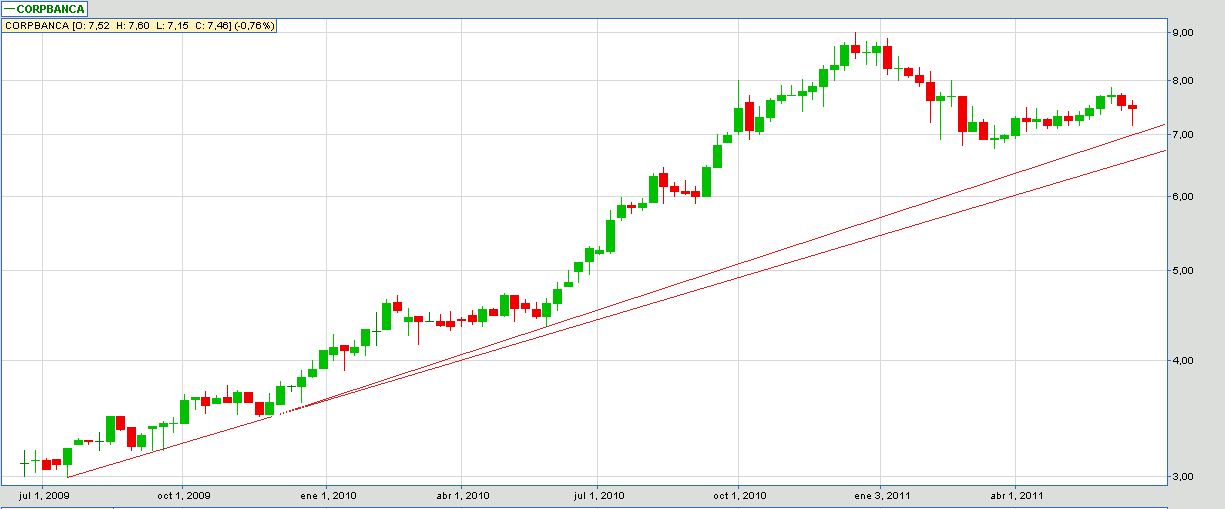Click the 8,00 price axis label
This screenshot has height=509, width=1225.
[x=1182, y=81]
